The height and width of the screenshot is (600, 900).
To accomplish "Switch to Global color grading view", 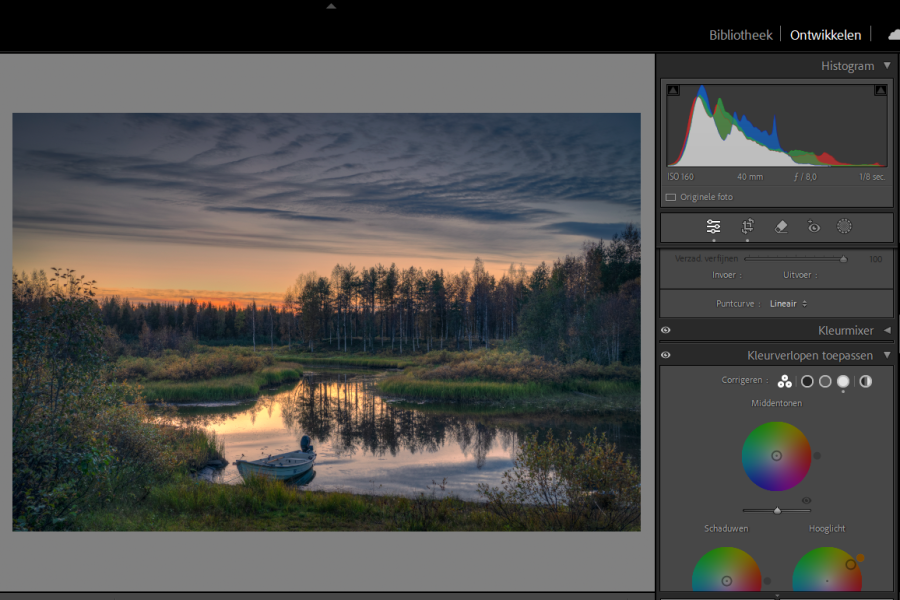I will click(x=865, y=381).
